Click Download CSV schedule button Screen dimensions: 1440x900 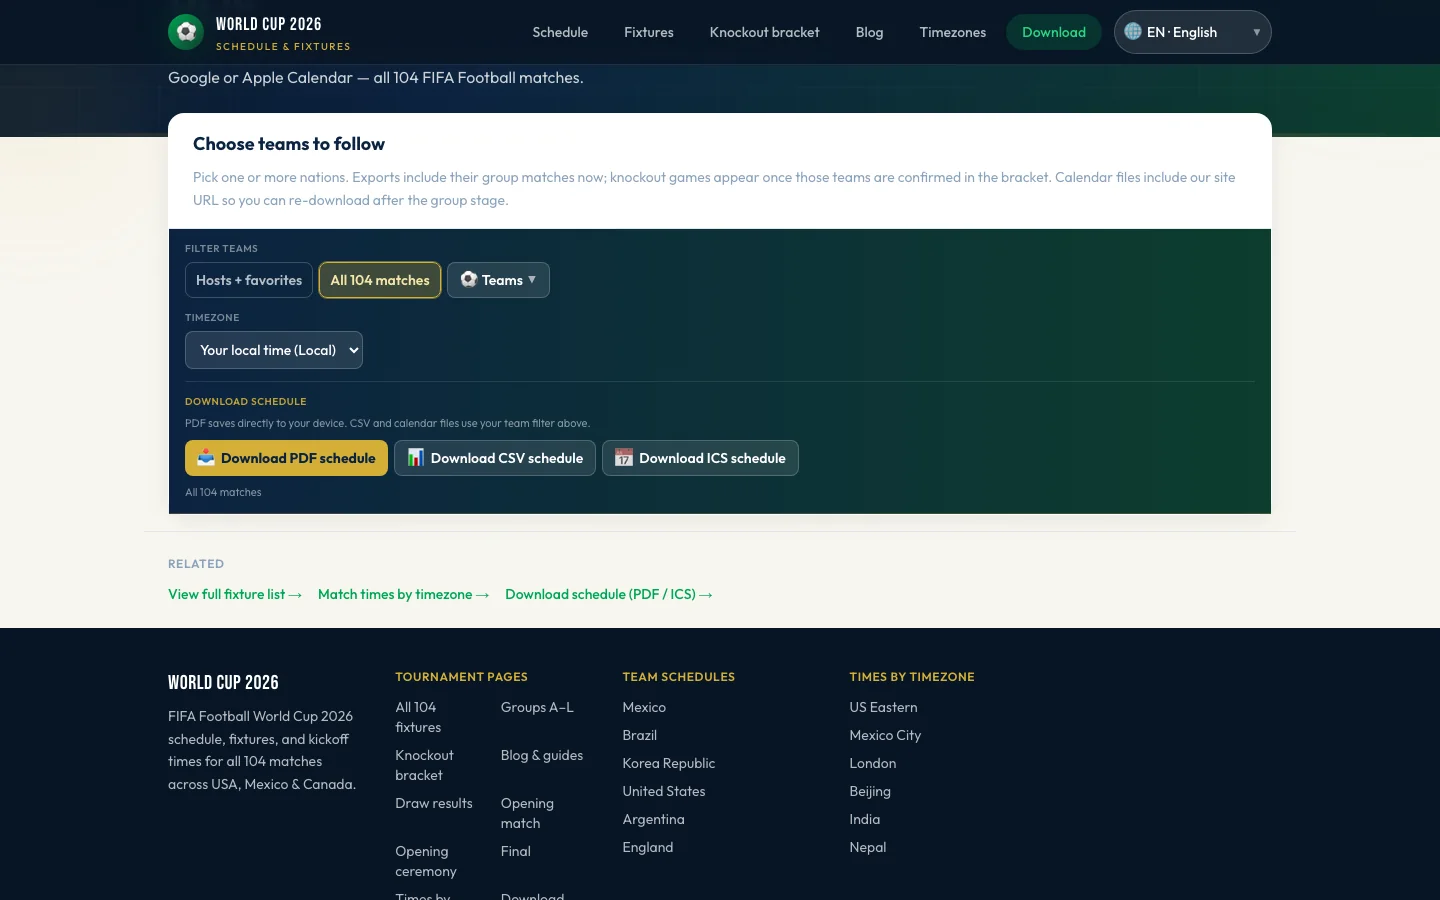495,458
